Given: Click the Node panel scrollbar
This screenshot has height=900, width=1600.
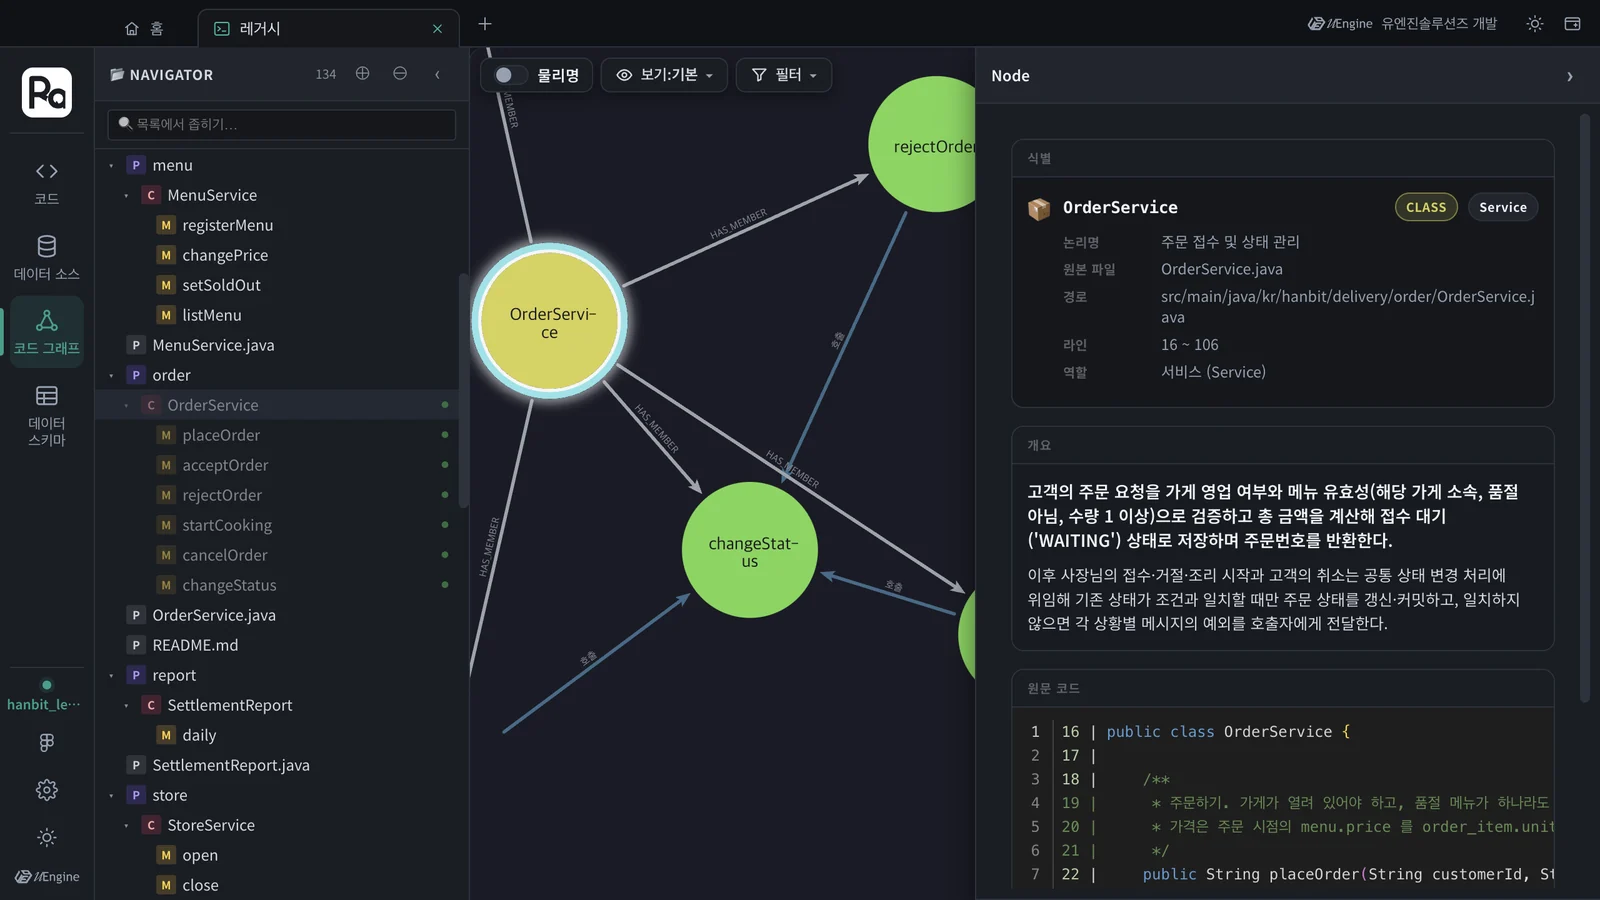Looking at the screenshot, I should click(x=1585, y=408).
